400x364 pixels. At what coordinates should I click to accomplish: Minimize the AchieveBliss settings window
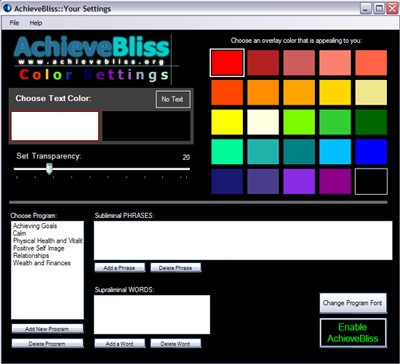tap(366, 8)
